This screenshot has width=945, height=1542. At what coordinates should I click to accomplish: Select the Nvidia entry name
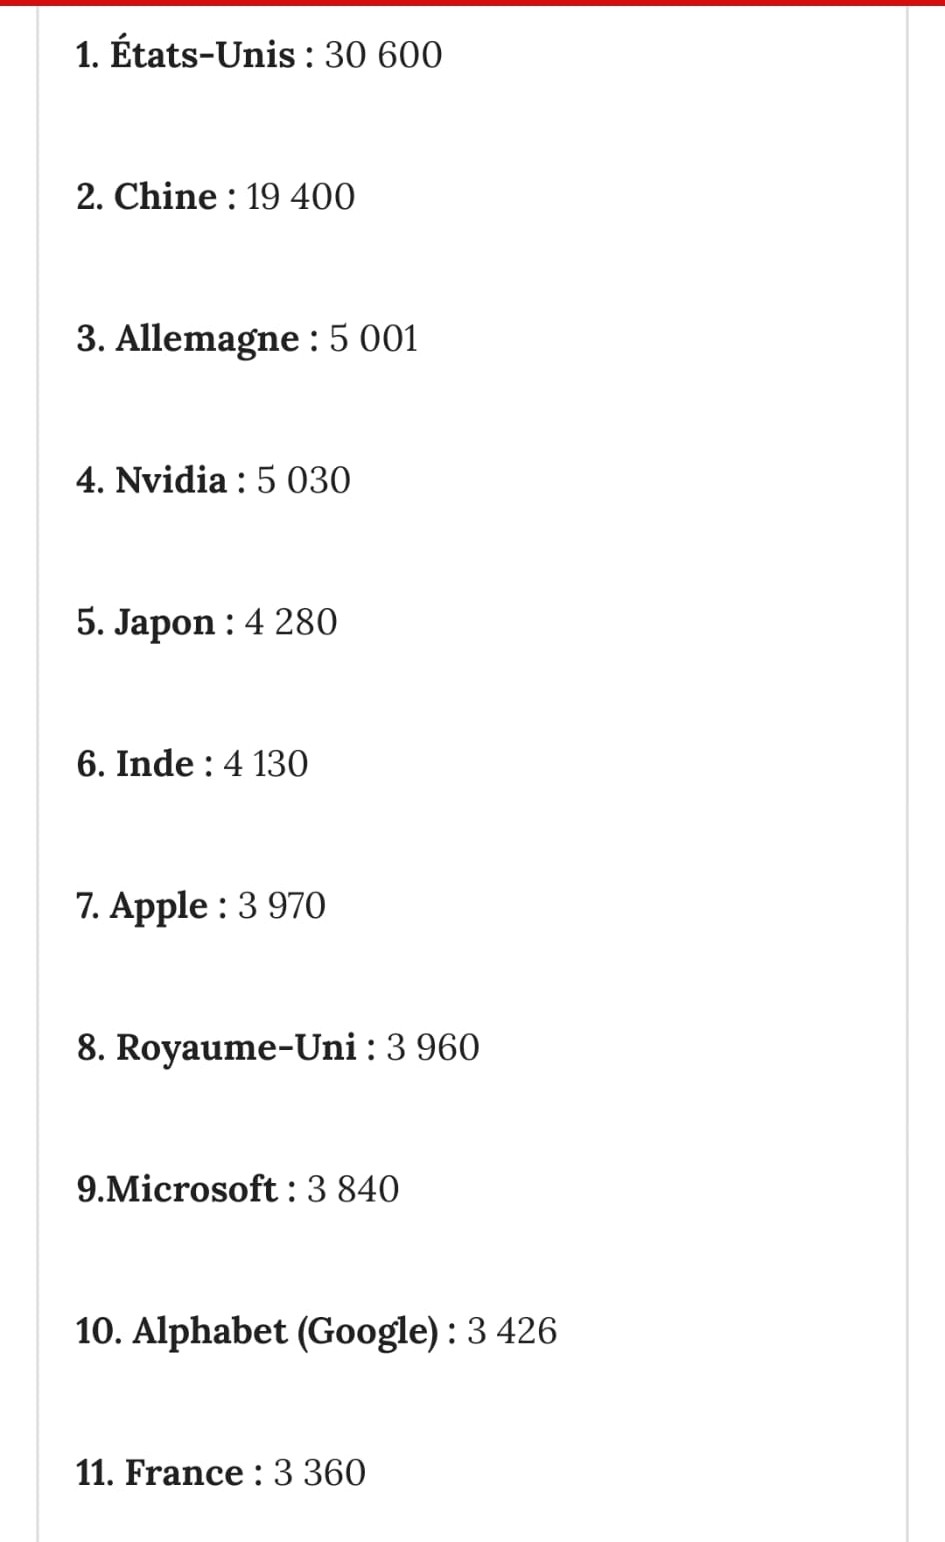pos(171,481)
